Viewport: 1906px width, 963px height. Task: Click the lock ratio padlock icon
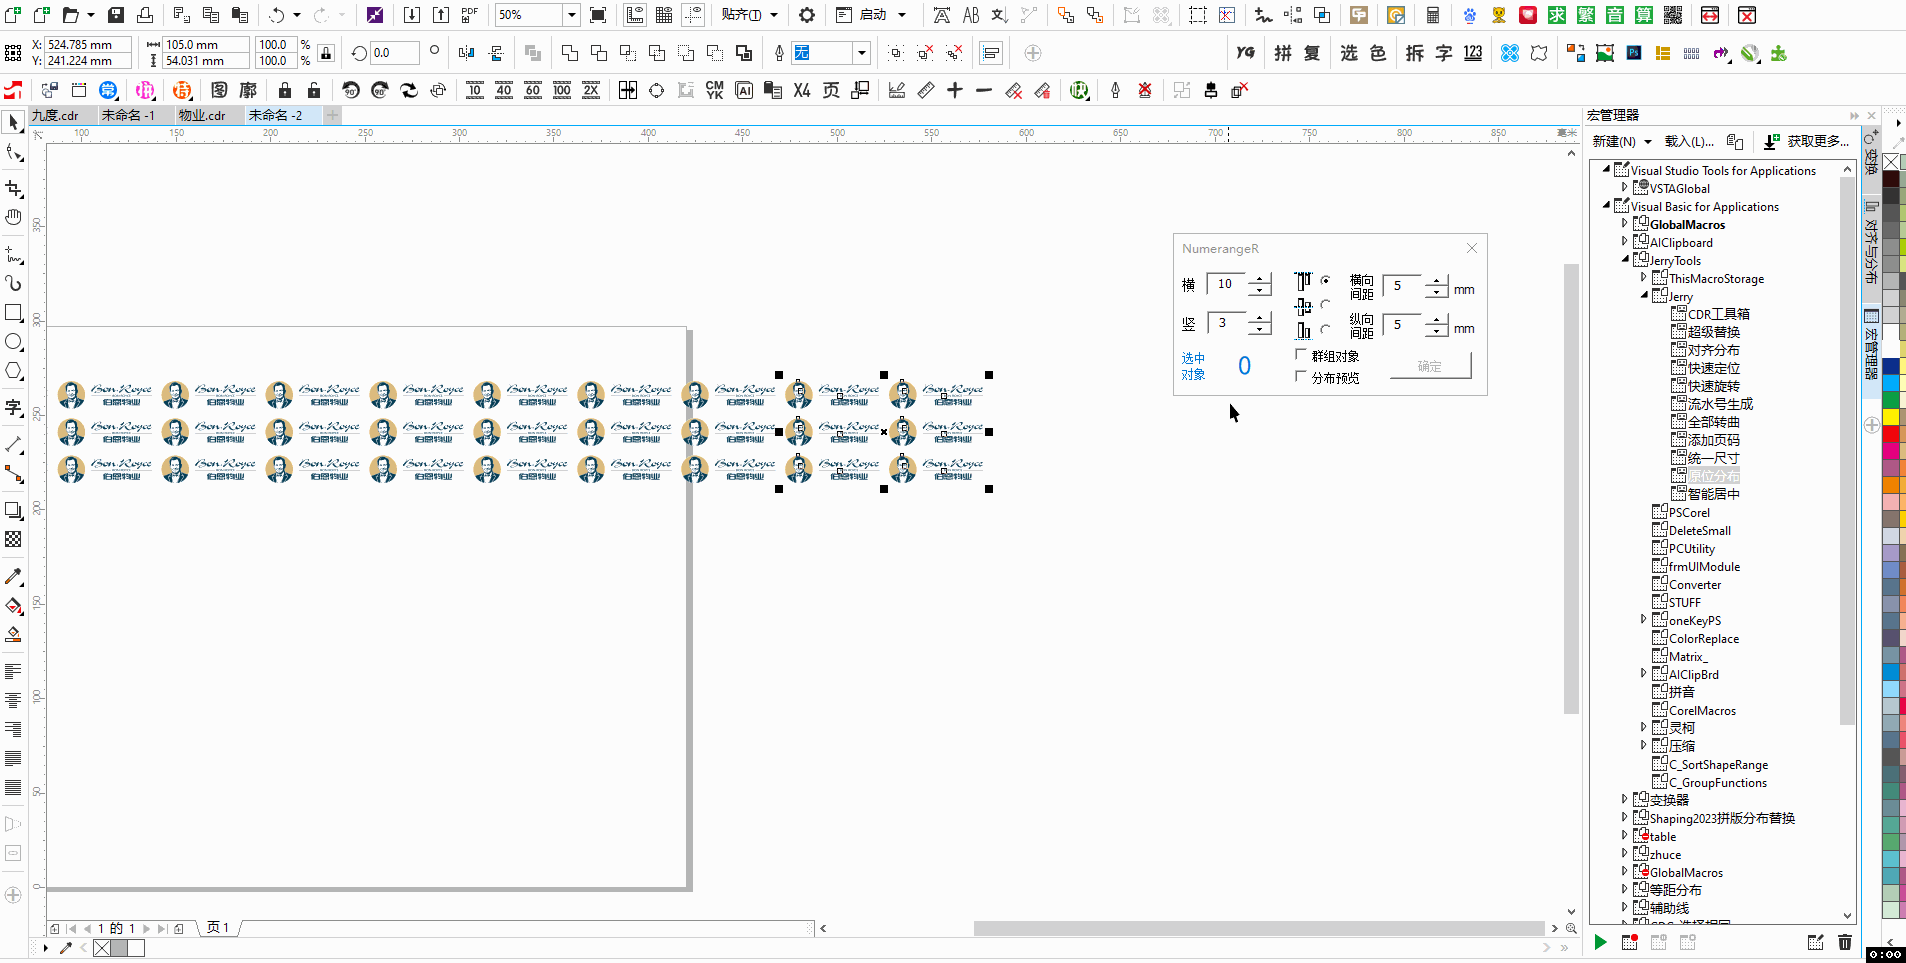click(326, 53)
